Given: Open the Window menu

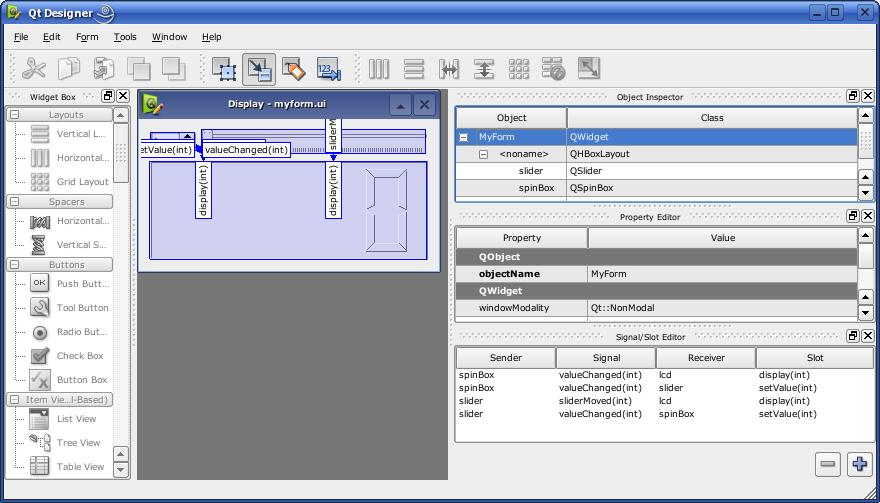Looking at the screenshot, I should point(169,37).
